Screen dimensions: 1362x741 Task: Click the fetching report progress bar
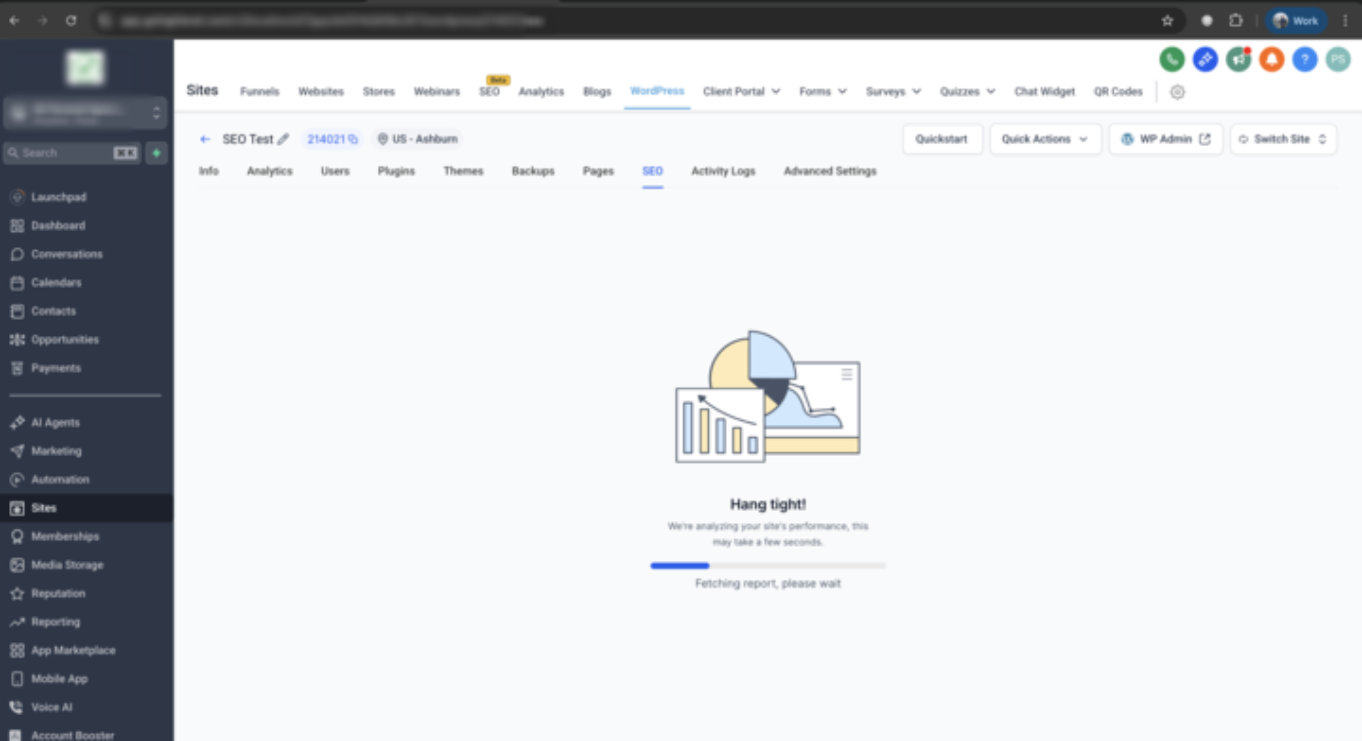(768, 566)
